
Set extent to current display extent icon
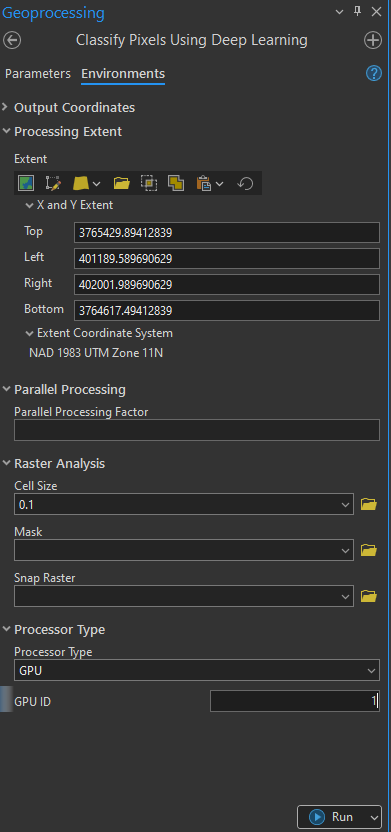coord(26,184)
